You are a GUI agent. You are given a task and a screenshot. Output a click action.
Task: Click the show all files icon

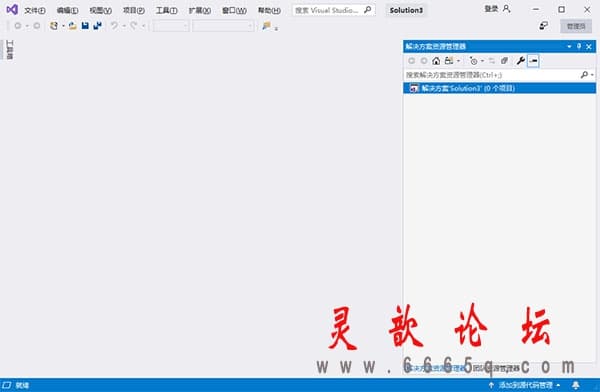point(504,60)
